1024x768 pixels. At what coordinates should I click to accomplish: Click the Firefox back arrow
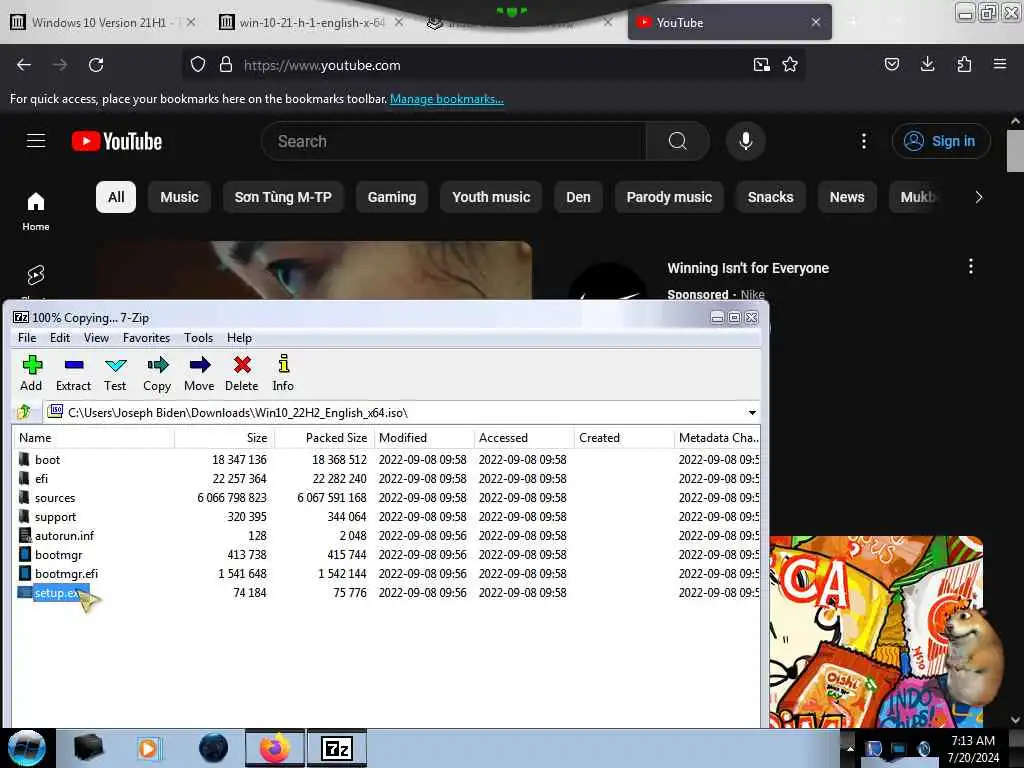(24, 65)
